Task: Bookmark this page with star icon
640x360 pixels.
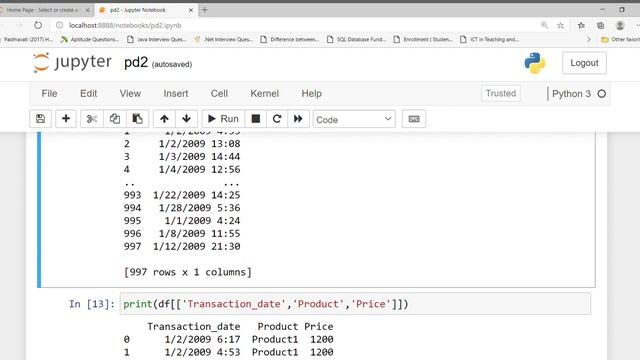Action: tap(560, 25)
